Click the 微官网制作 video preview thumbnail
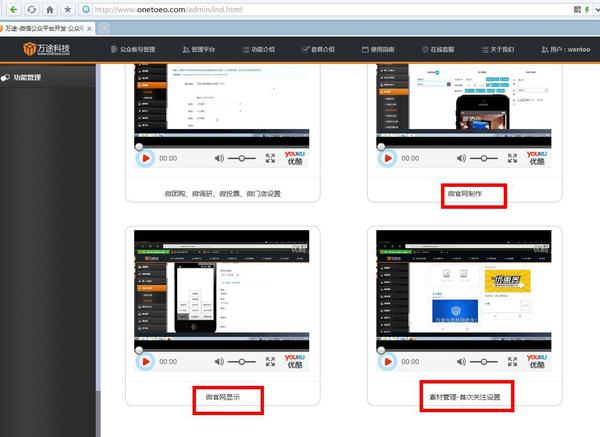The image size is (600, 437). tap(464, 104)
